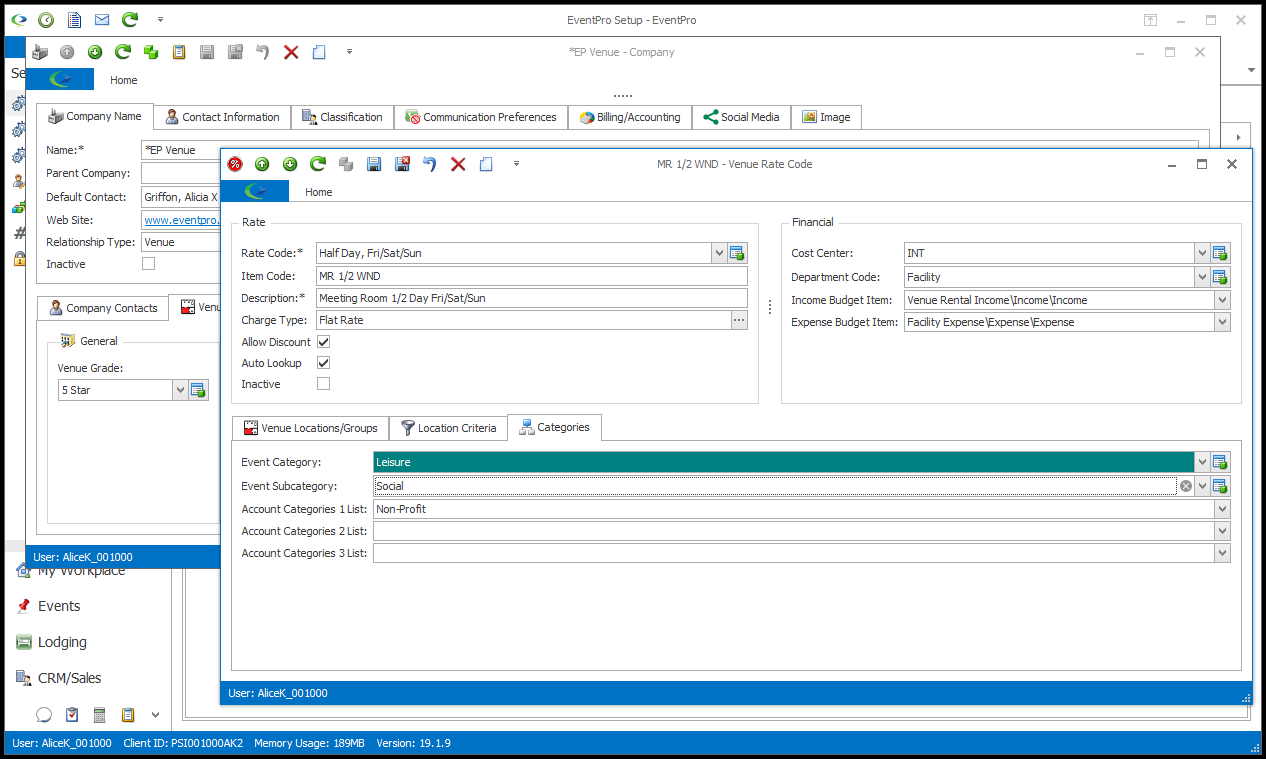
Task: Open the Image tab in Company window
Action: 826,117
